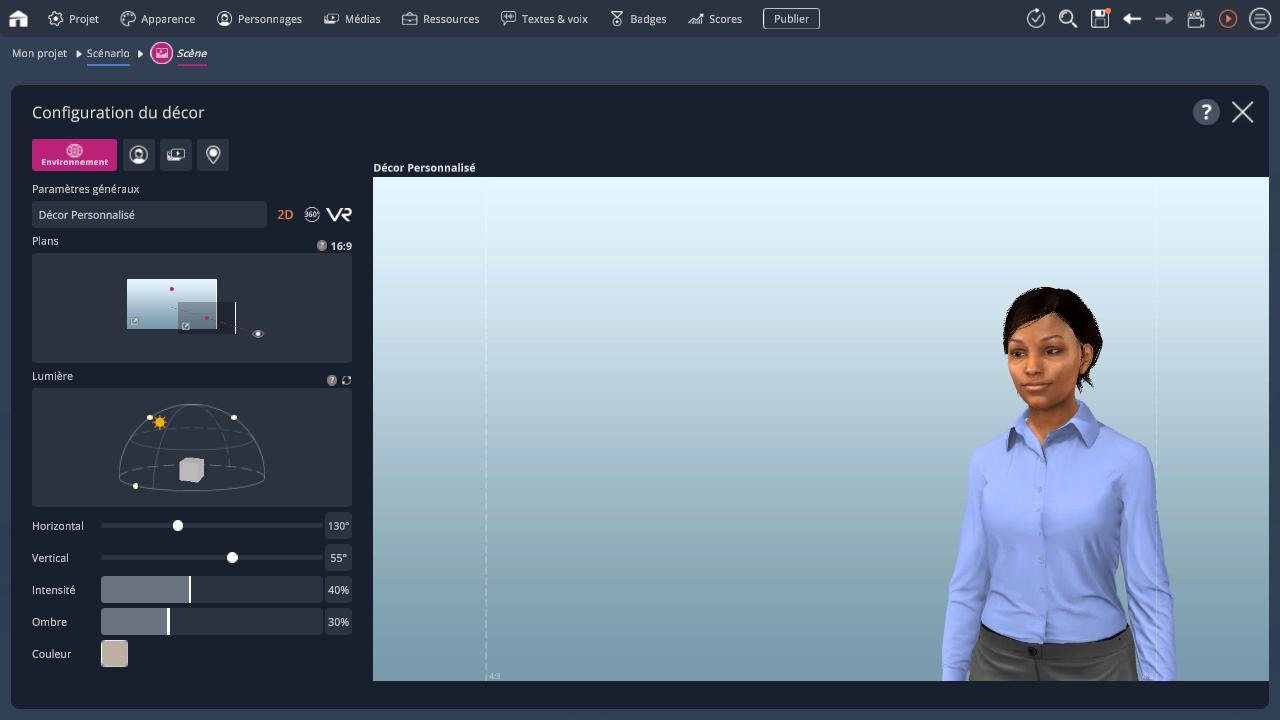This screenshot has height=720, width=1280.
Task: Click the Horizontal angle slider handle
Action: click(178, 525)
